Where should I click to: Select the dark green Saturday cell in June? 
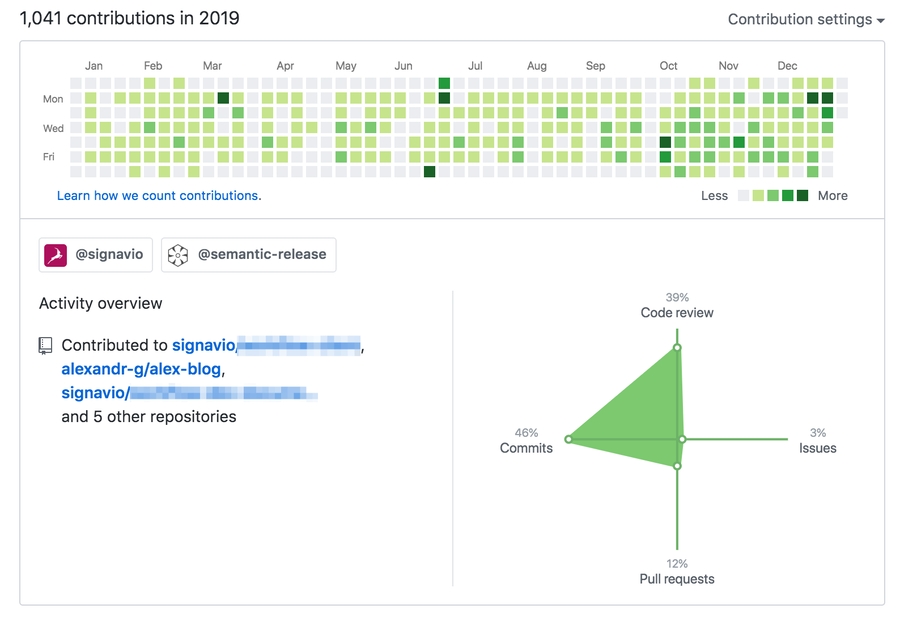[429, 172]
